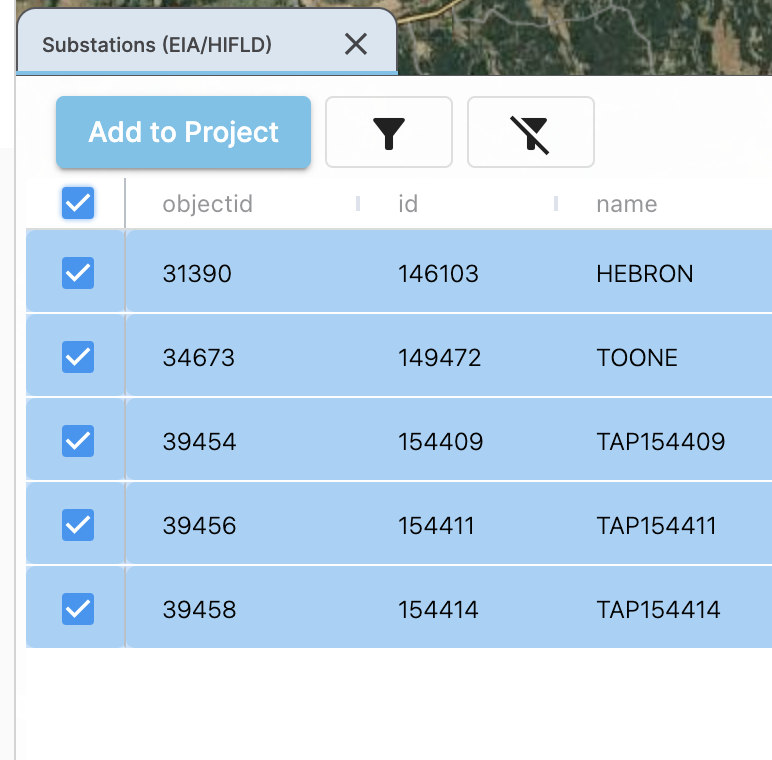
Task: Click objectid cell 31390
Action: coord(197,274)
